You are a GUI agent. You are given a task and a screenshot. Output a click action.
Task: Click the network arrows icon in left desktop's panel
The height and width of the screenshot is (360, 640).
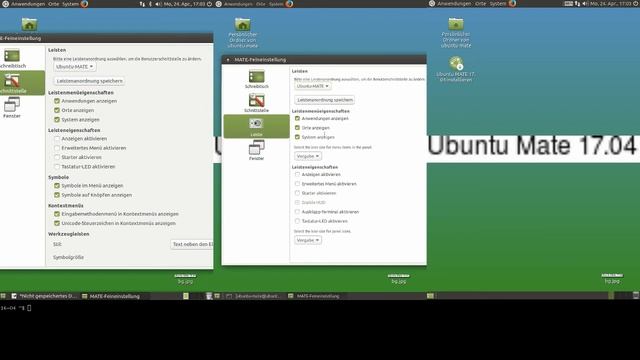[142, 4]
